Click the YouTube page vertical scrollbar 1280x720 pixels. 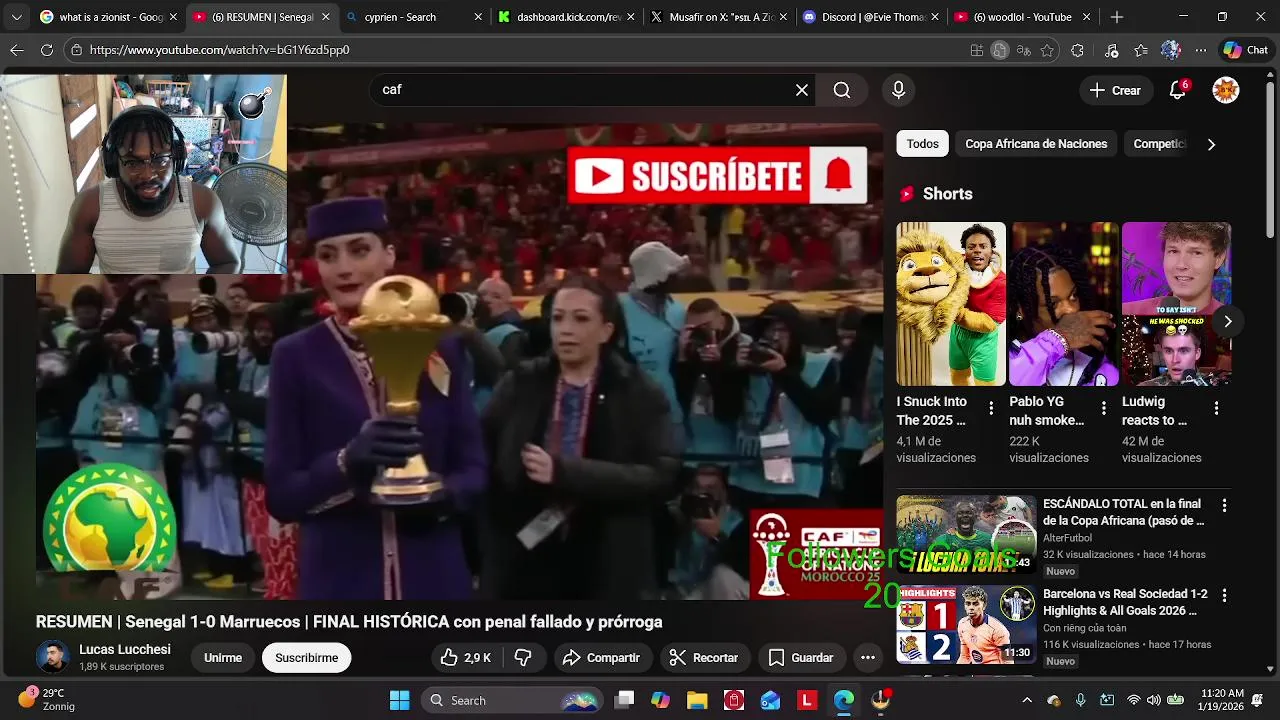1271,160
